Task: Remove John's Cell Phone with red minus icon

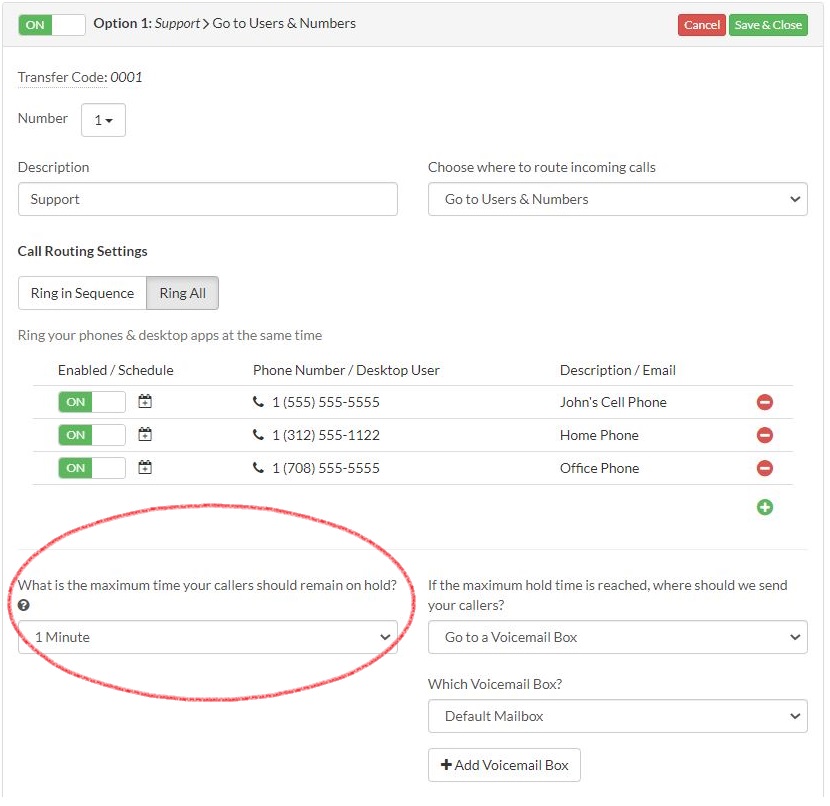Action: (765, 402)
